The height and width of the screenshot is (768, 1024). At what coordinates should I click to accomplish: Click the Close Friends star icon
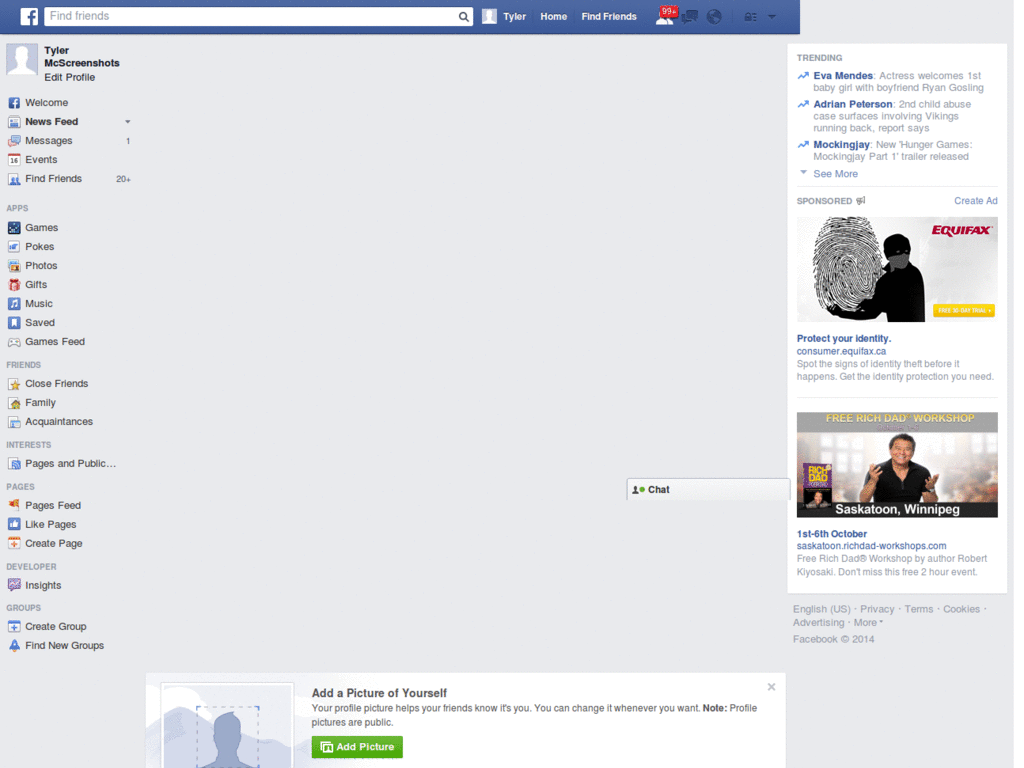point(14,383)
